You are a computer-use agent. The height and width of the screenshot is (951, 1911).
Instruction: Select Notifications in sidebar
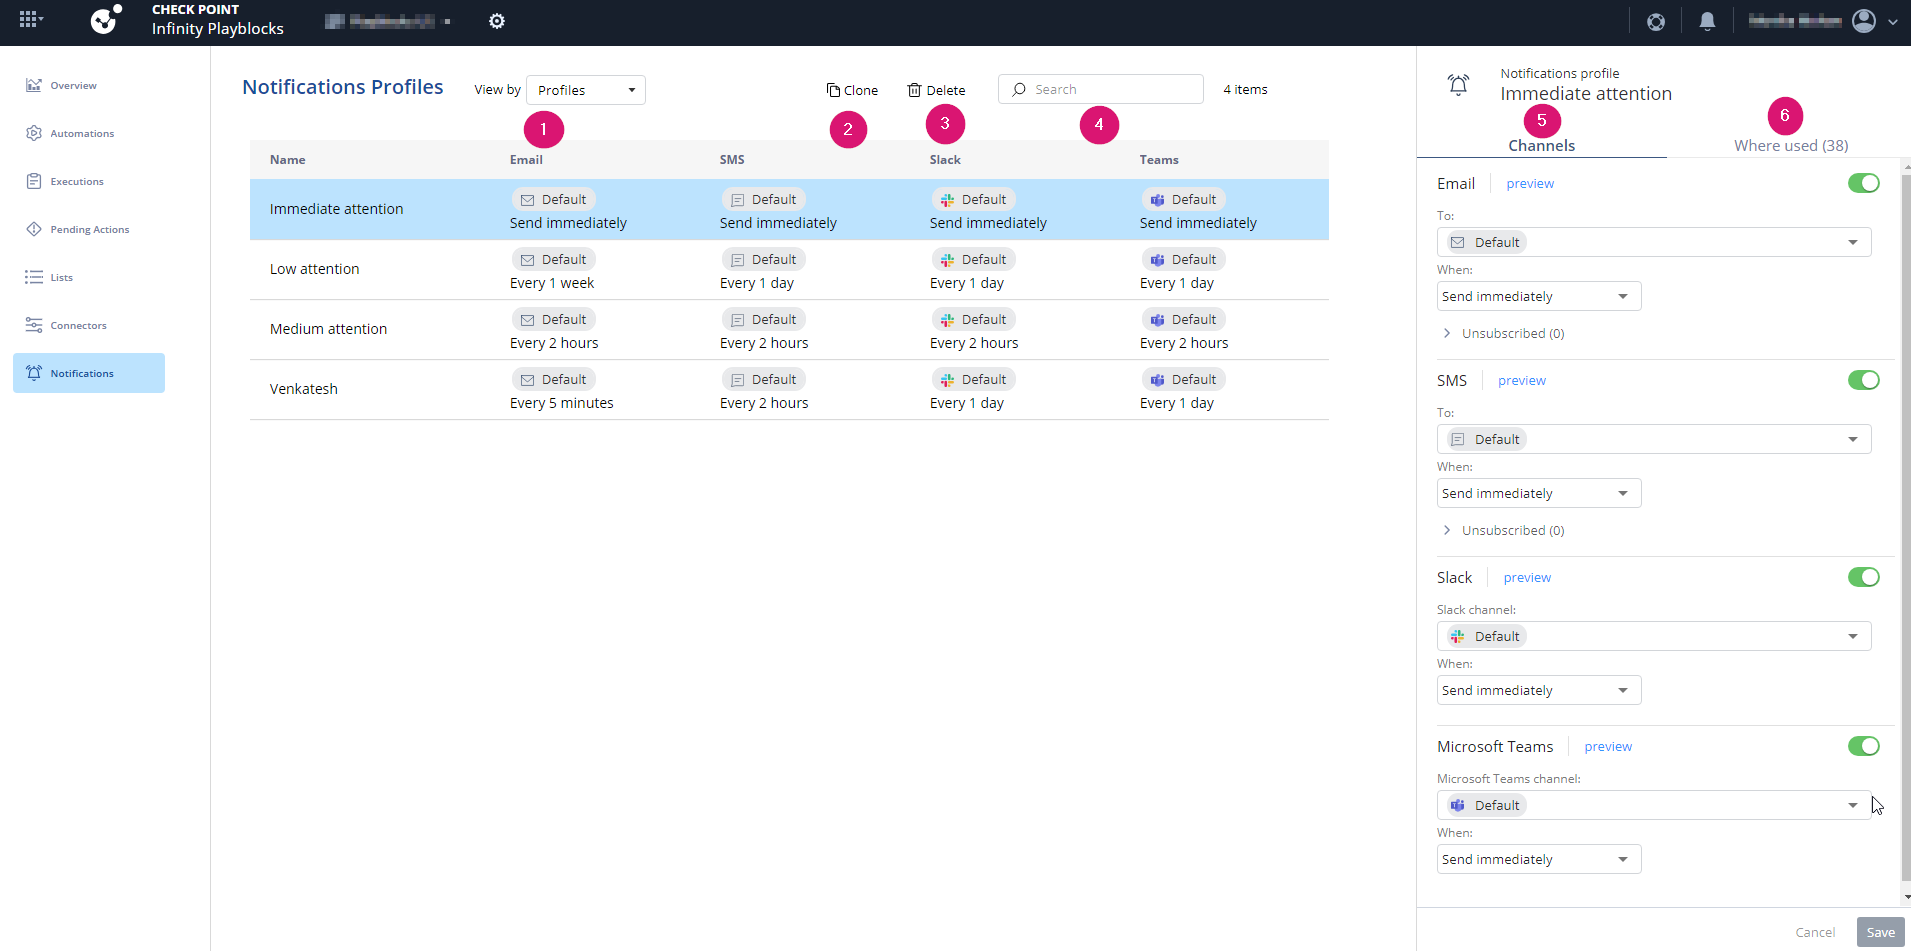point(89,373)
